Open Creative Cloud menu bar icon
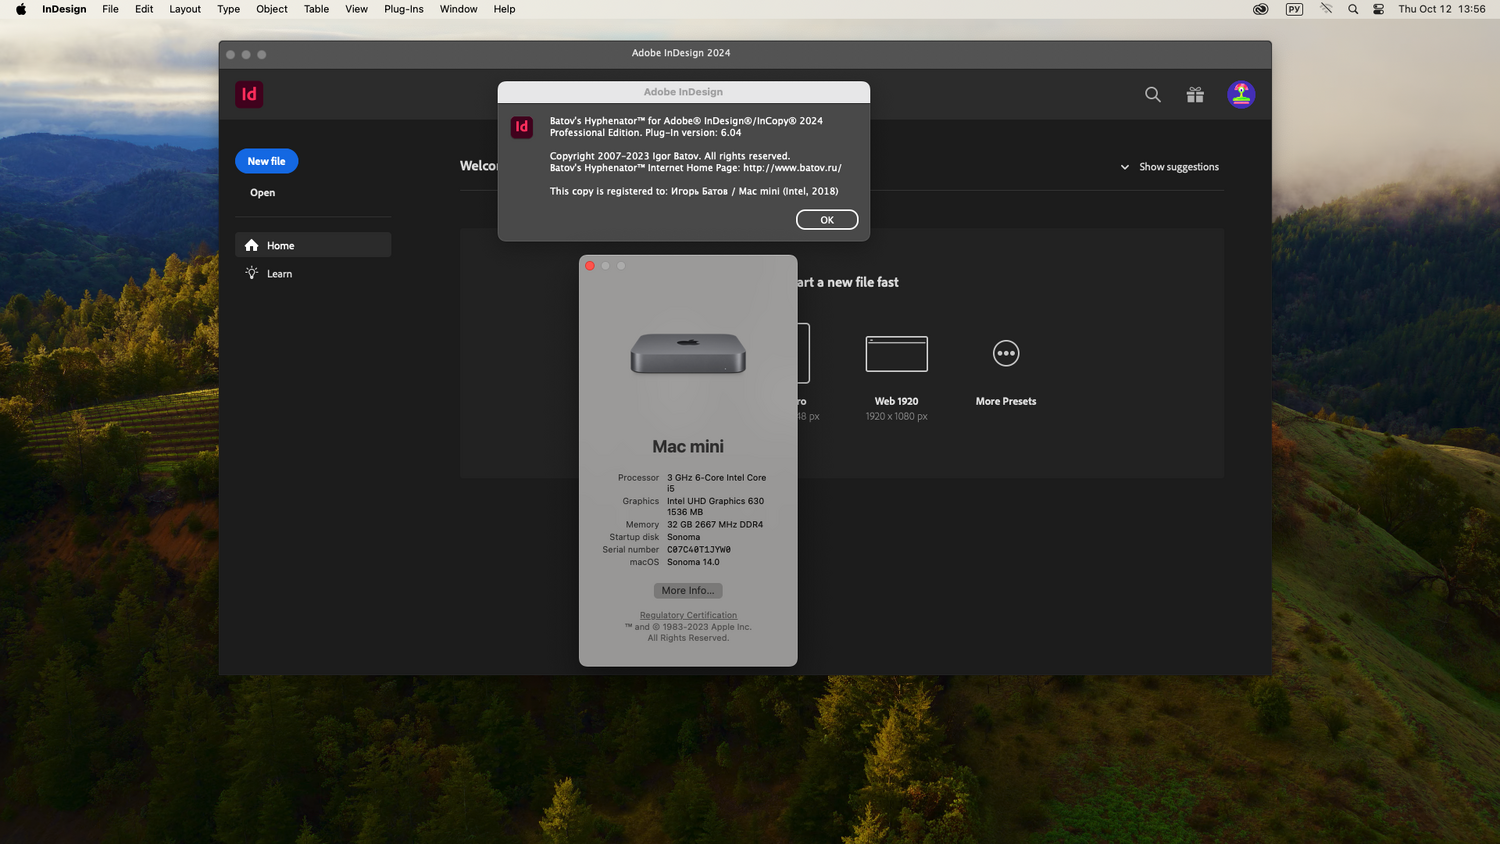This screenshot has height=844, width=1500. pos(1261,9)
